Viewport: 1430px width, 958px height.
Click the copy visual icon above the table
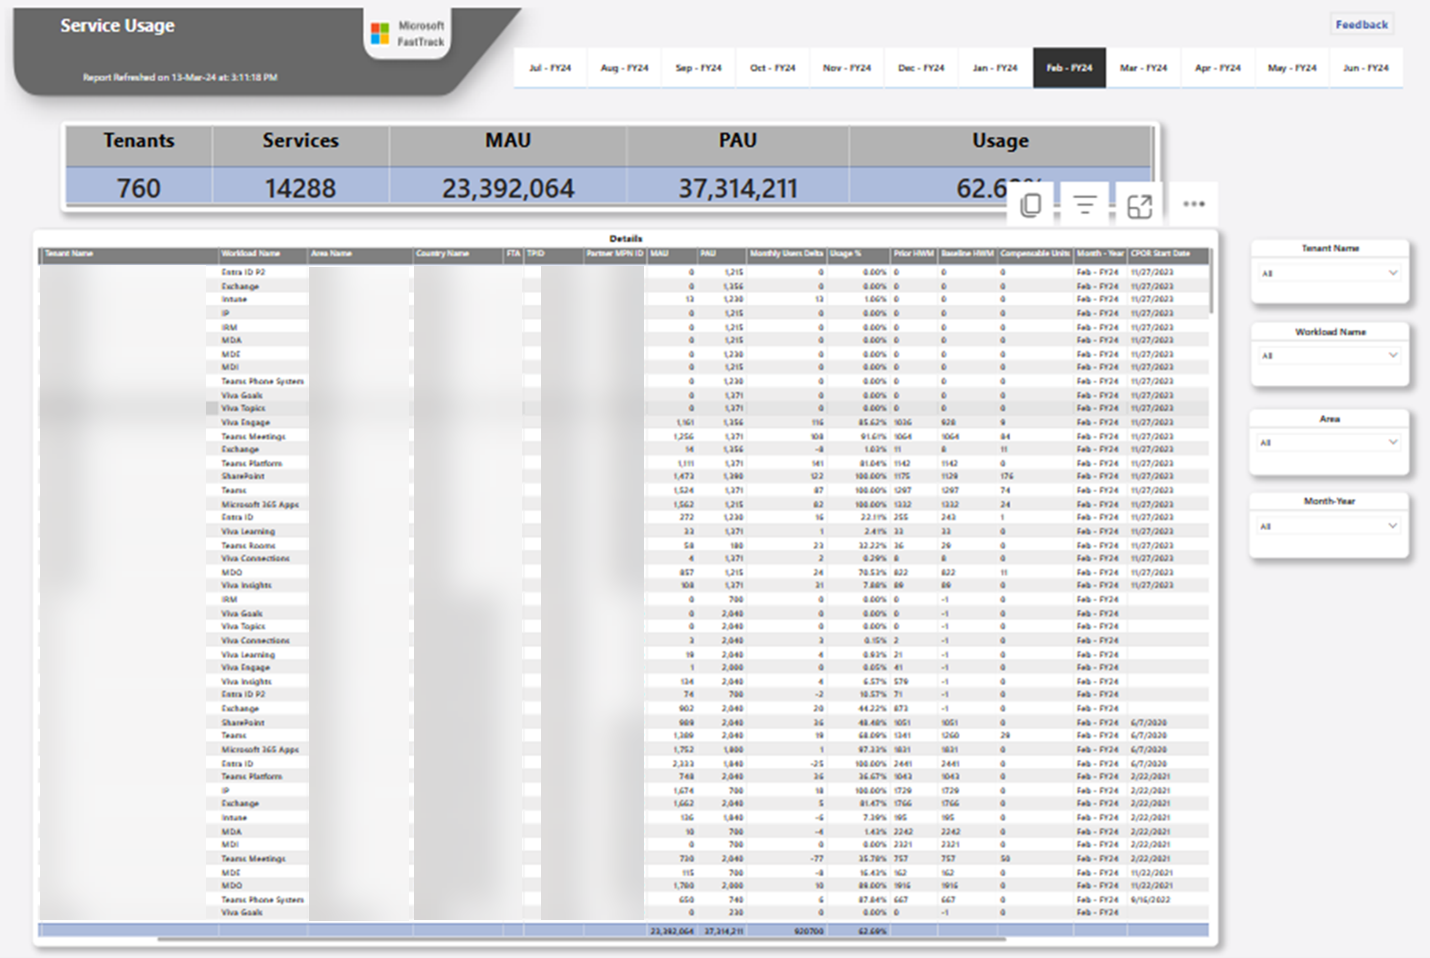(1031, 205)
